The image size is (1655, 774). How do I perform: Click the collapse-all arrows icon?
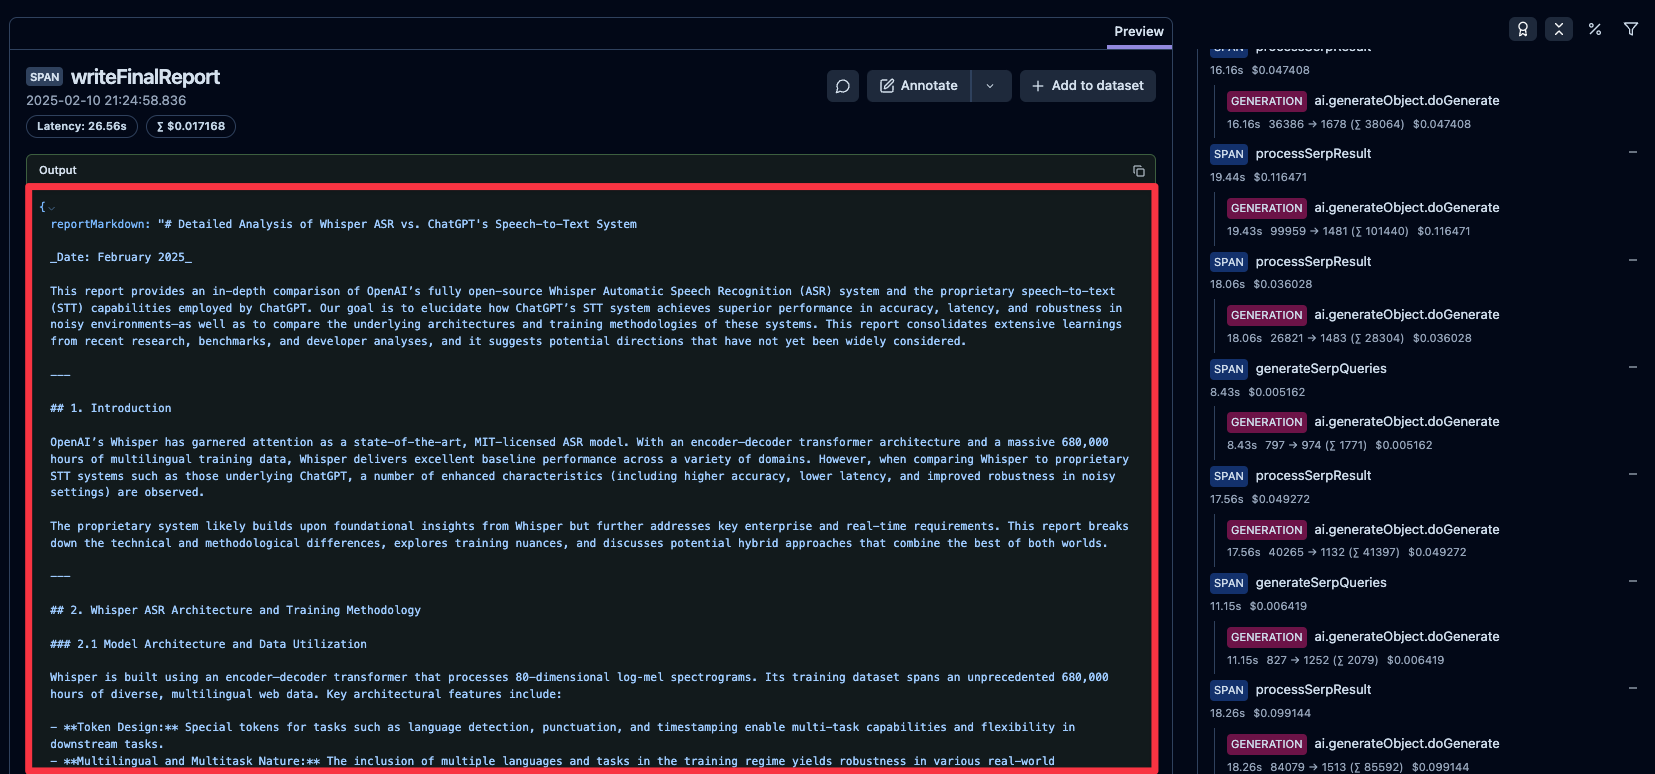[x=1558, y=29]
